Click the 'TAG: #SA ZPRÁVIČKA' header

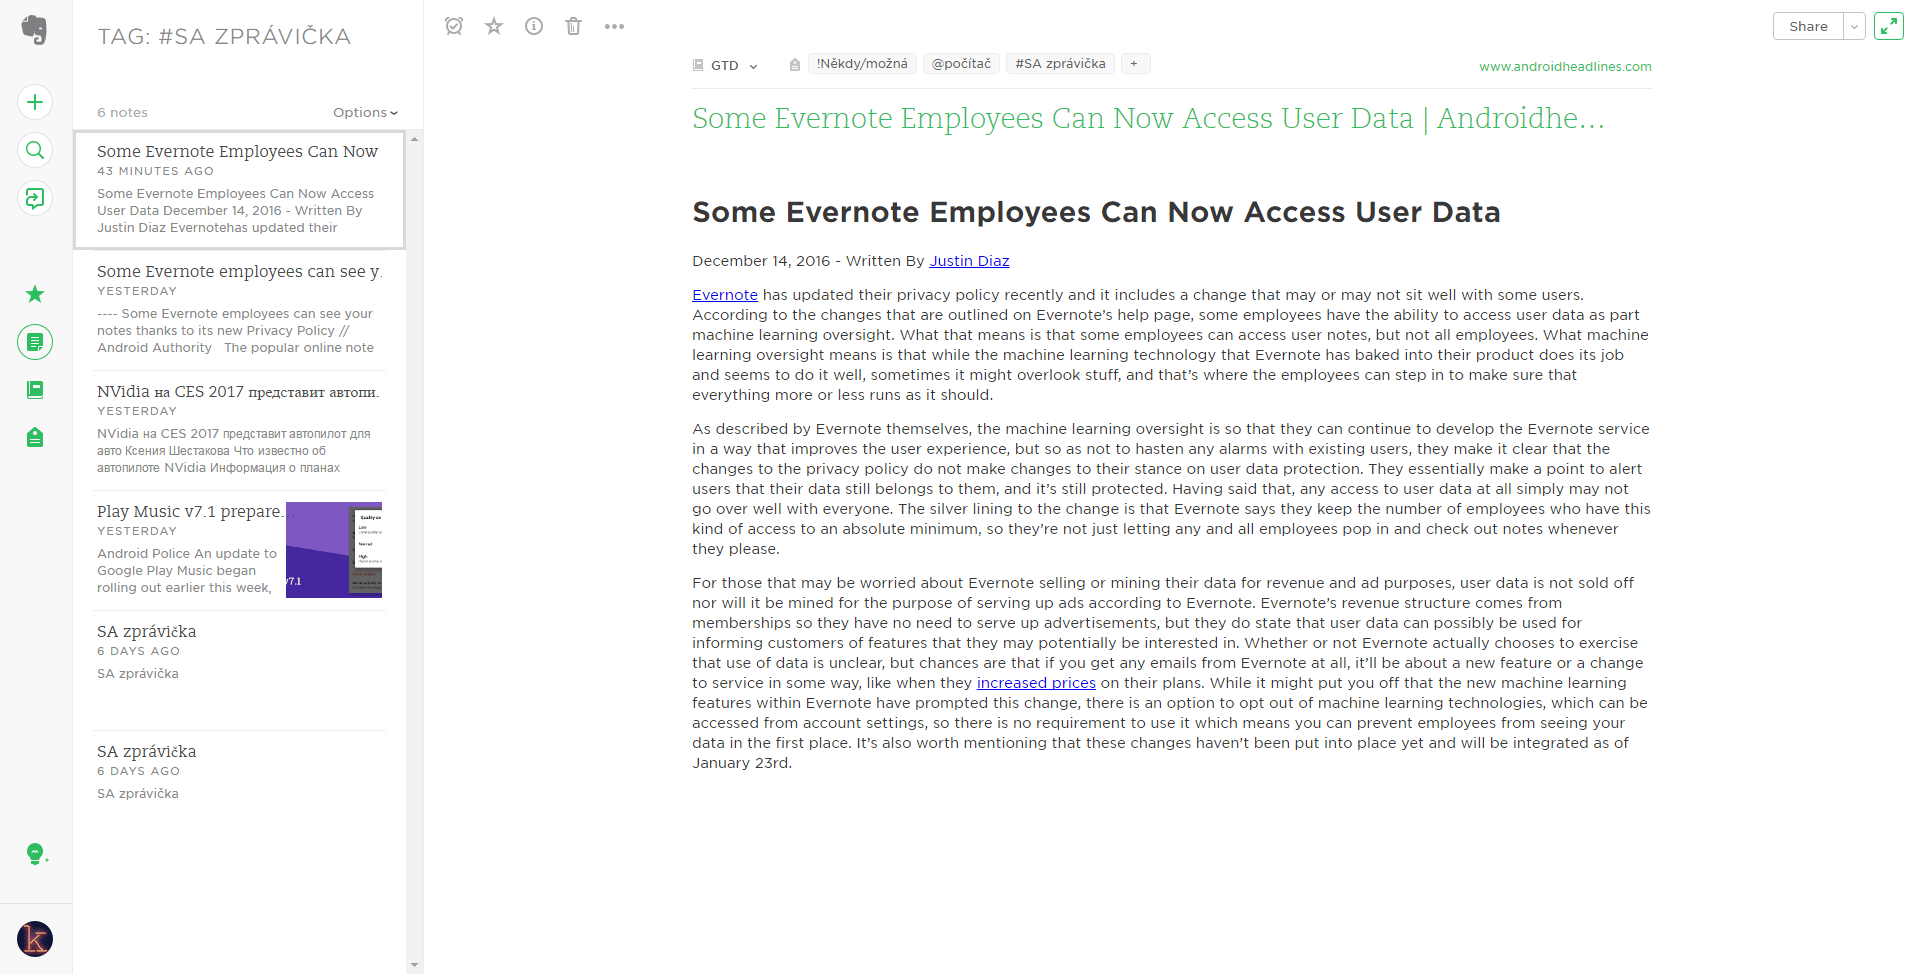[224, 37]
